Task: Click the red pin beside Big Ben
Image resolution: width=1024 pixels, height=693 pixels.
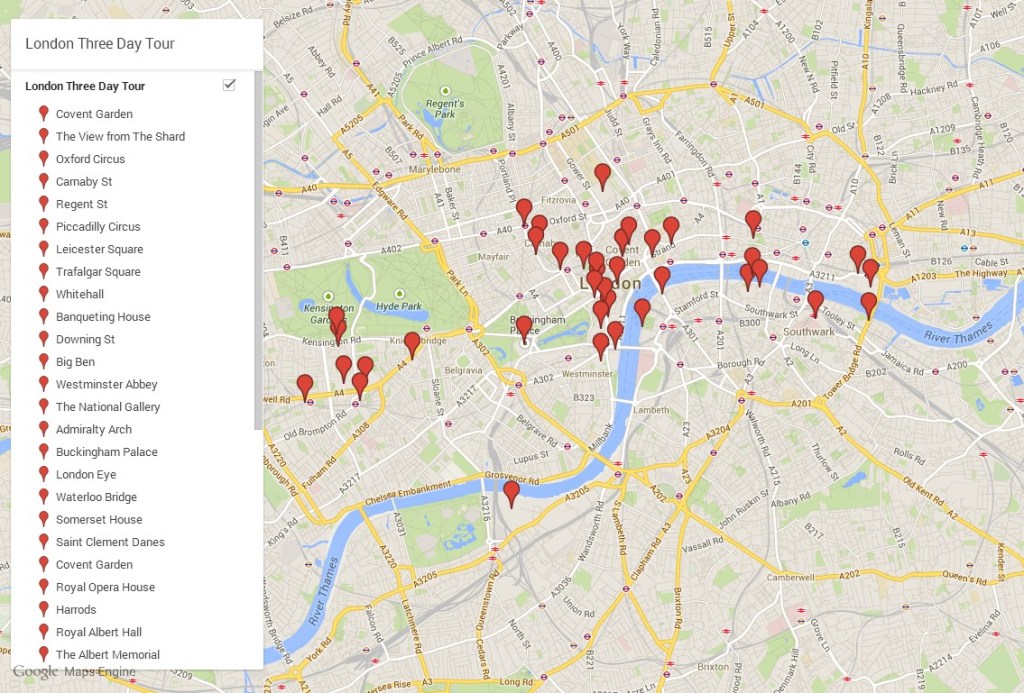Action: pyautogui.click(x=44, y=361)
